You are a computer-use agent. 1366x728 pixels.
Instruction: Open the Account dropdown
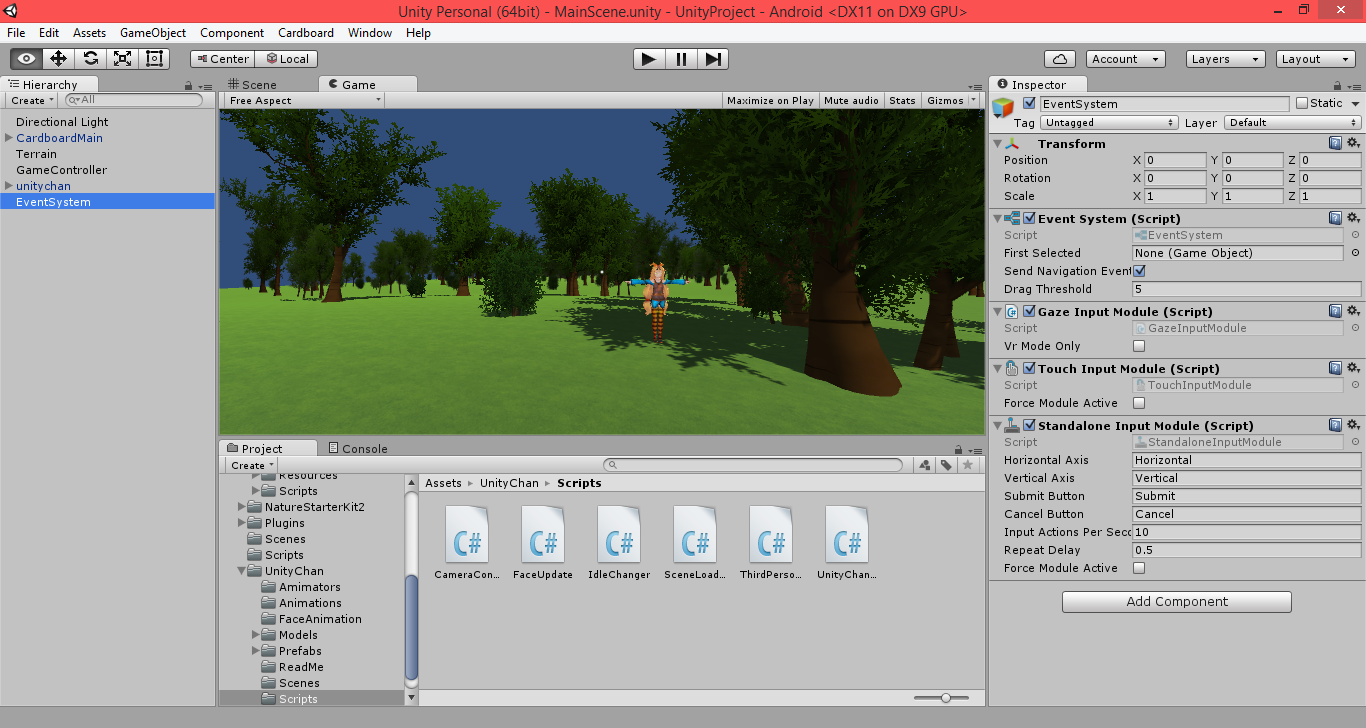coord(1126,59)
